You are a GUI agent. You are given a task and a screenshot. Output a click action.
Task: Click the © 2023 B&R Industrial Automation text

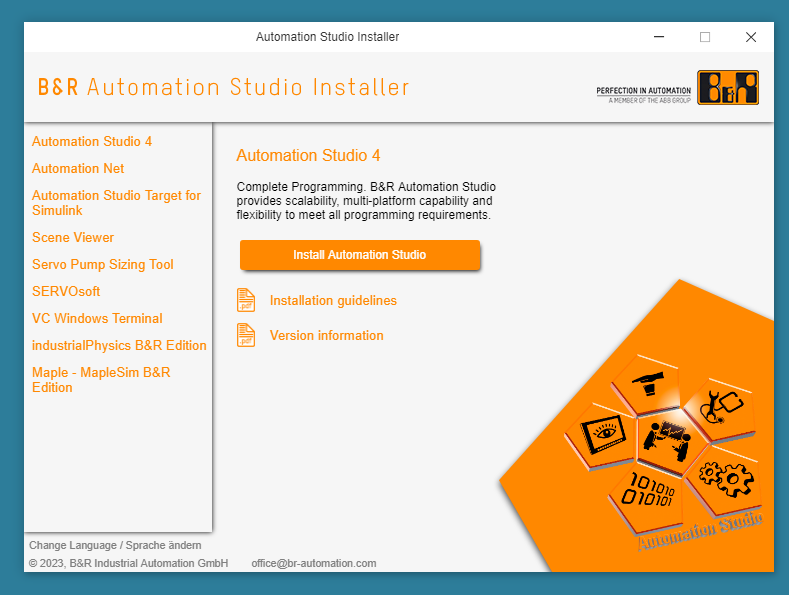(x=128, y=563)
